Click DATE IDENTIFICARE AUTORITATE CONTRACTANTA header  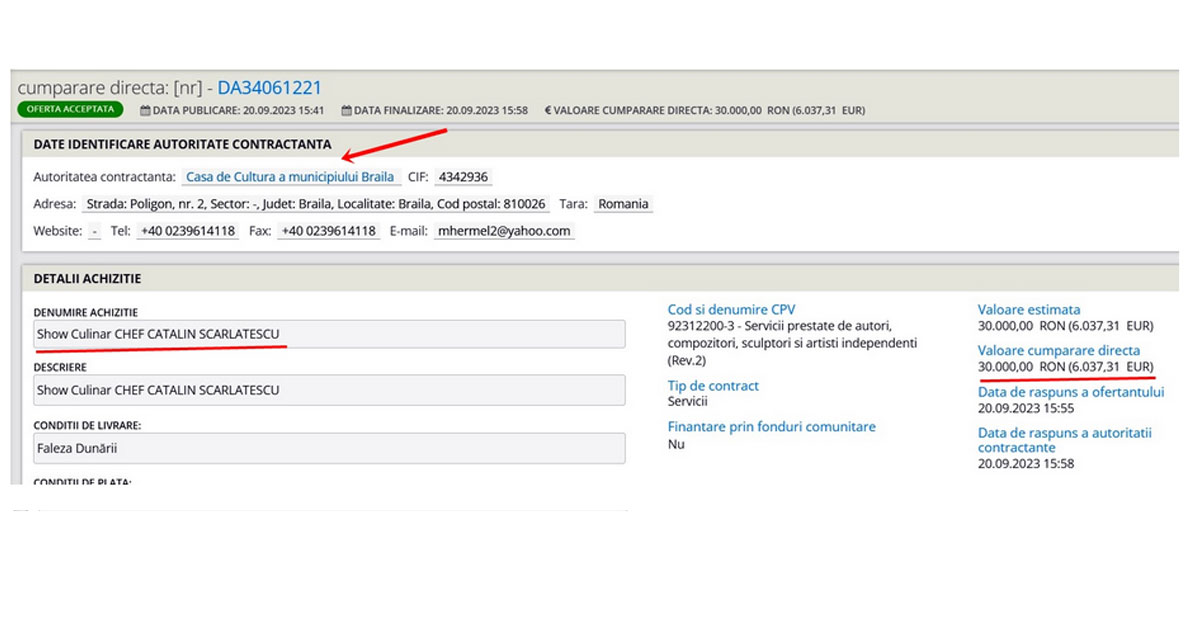coord(182,145)
